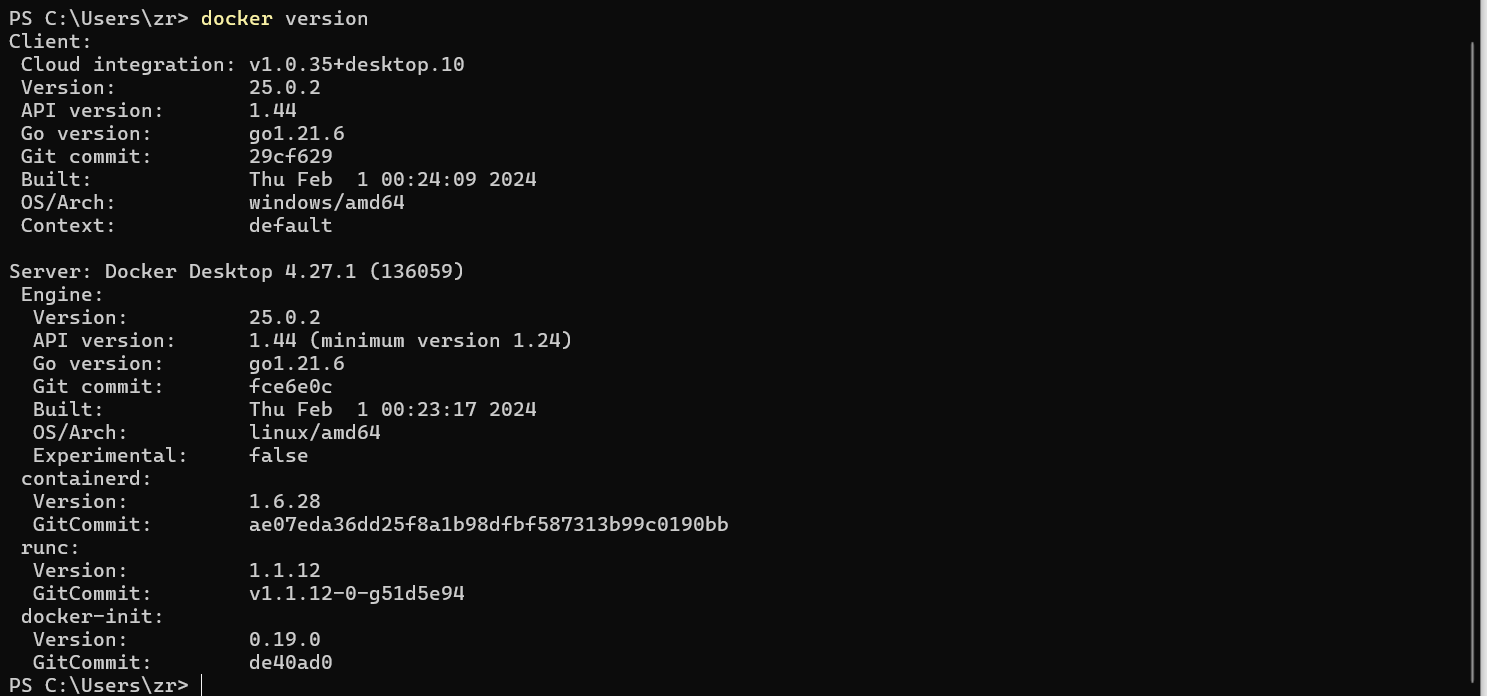Click the Engine Git commit fce6e0c
This screenshot has width=1487, height=696.
click(x=291, y=387)
